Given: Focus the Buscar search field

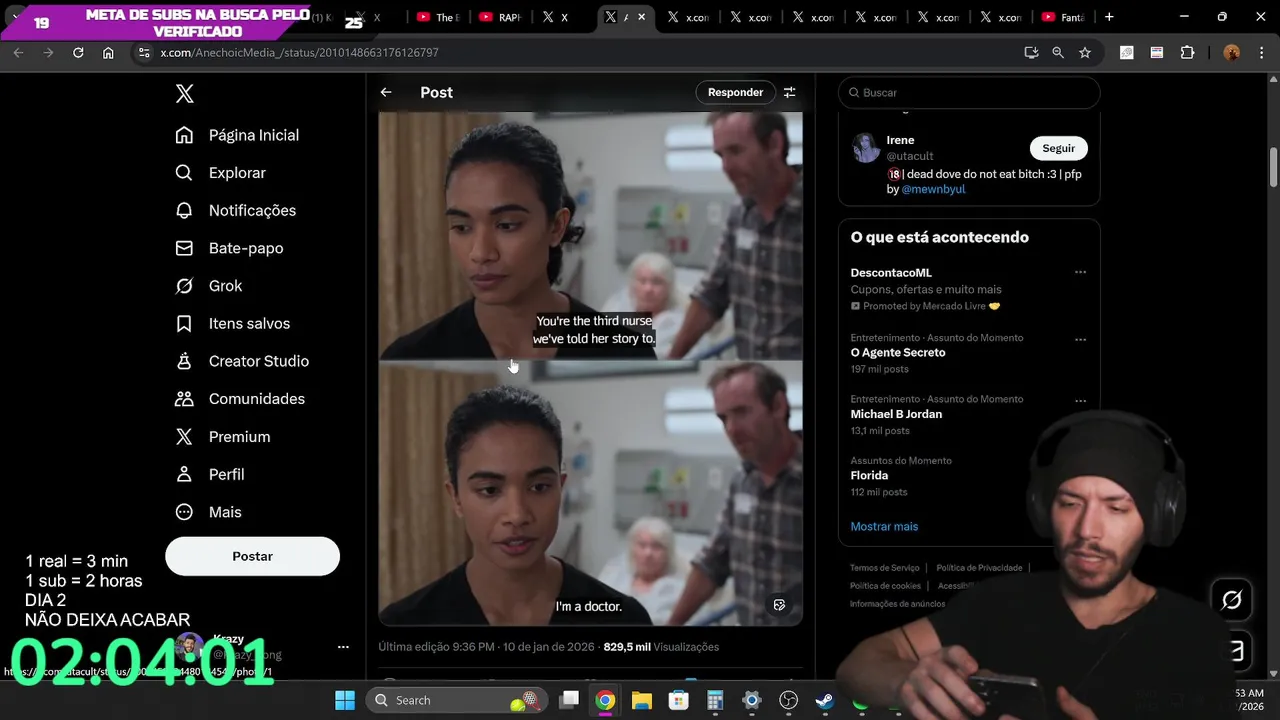Looking at the screenshot, I should pos(969,92).
